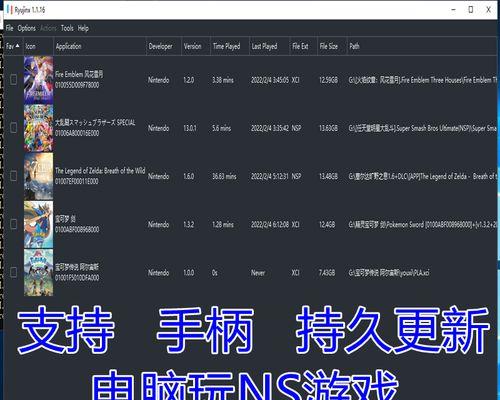Sort by Application column header
The width and height of the screenshot is (500, 400).
[100, 46]
